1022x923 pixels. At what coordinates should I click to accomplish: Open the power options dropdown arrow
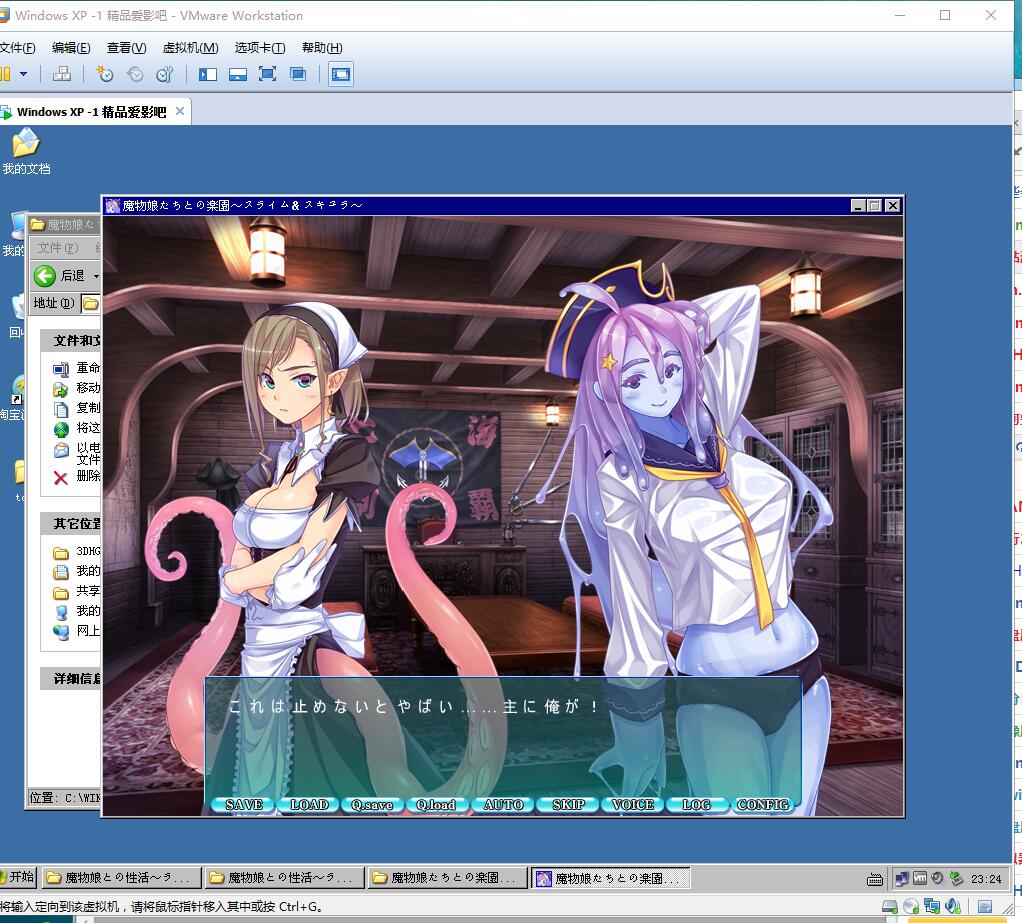(x=23, y=74)
